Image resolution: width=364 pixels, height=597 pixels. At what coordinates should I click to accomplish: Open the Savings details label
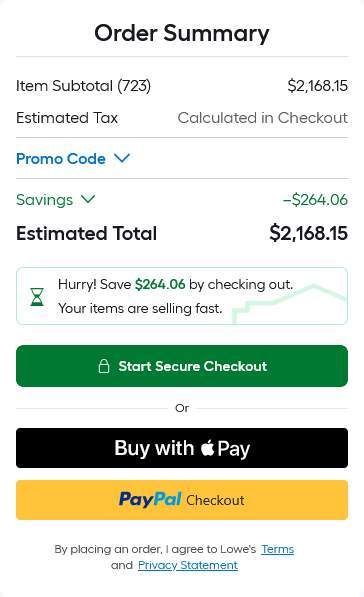pyautogui.click(x=45, y=200)
